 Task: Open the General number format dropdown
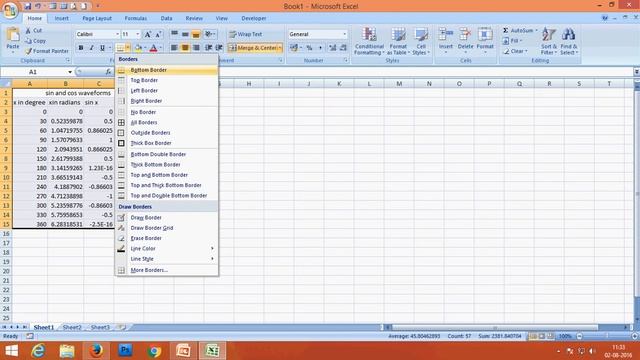[345, 34]
